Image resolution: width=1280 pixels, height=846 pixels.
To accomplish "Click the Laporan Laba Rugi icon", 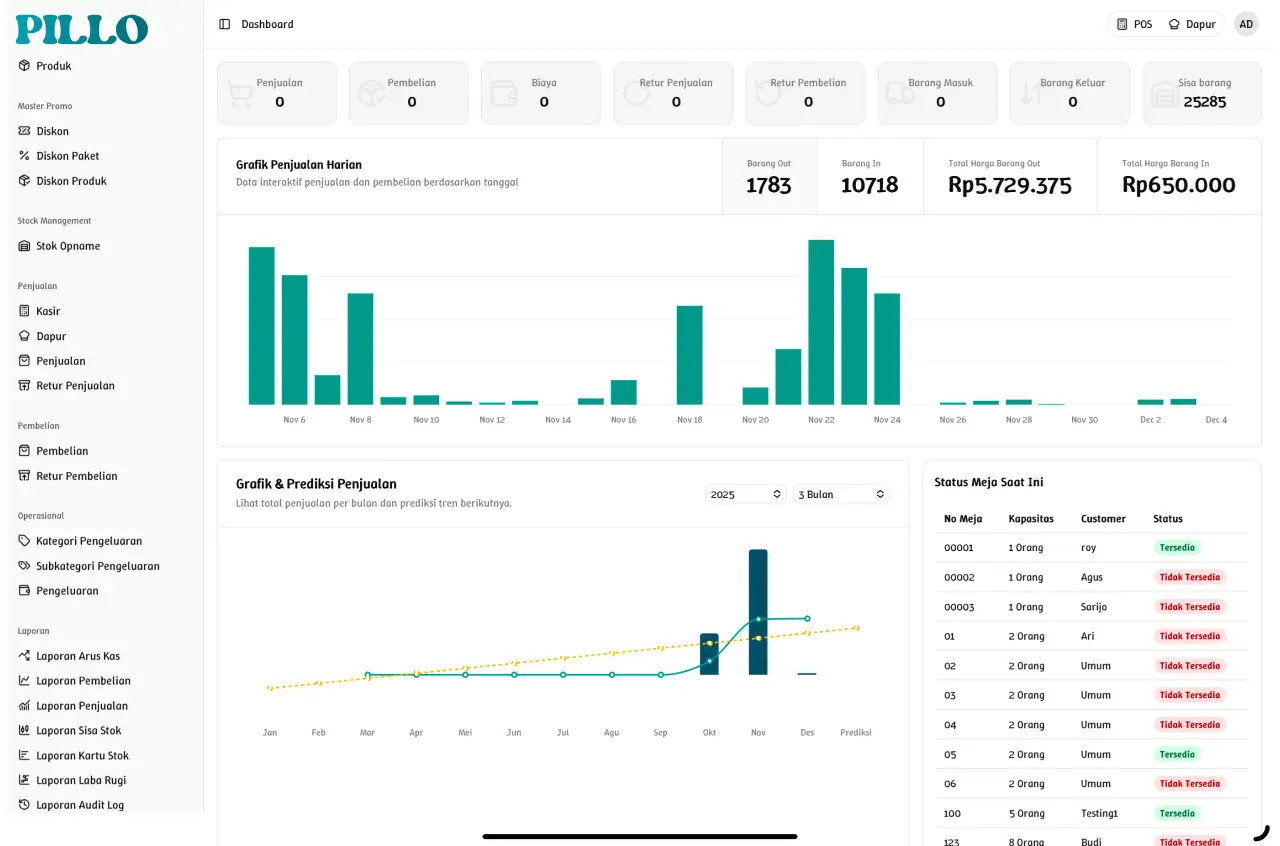I will pyautogui.click(x=25, y=780).
